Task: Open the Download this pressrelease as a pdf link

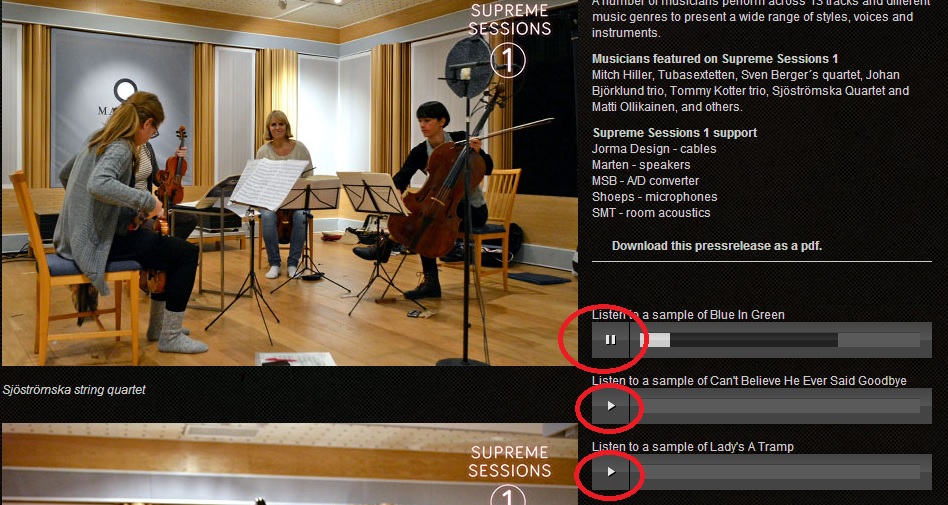Action: pos(716,246)
